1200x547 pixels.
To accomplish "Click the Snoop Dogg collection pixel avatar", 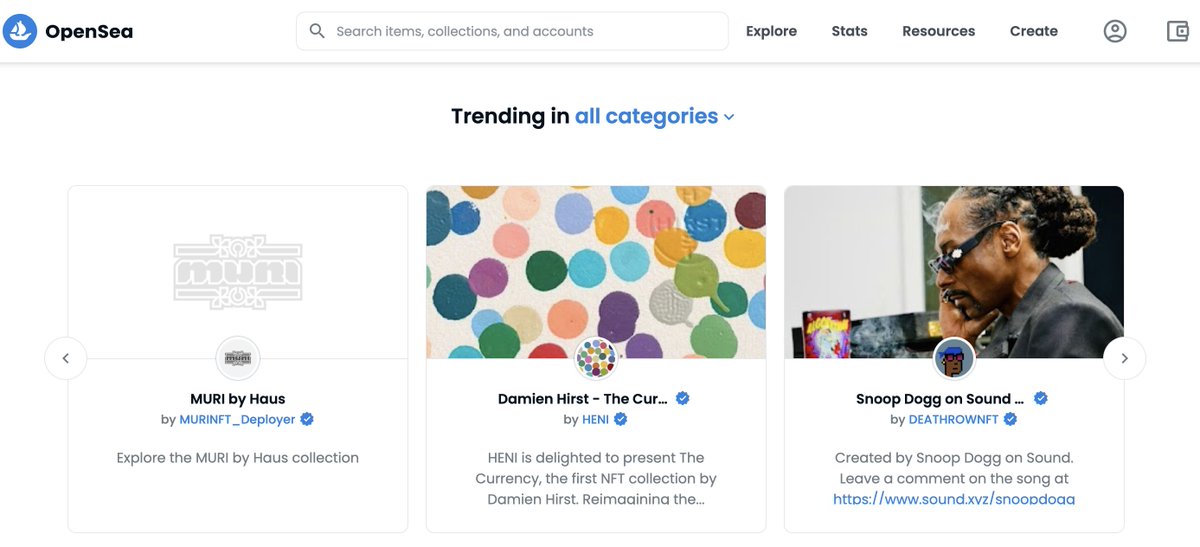I will click(x=954, y=358).
